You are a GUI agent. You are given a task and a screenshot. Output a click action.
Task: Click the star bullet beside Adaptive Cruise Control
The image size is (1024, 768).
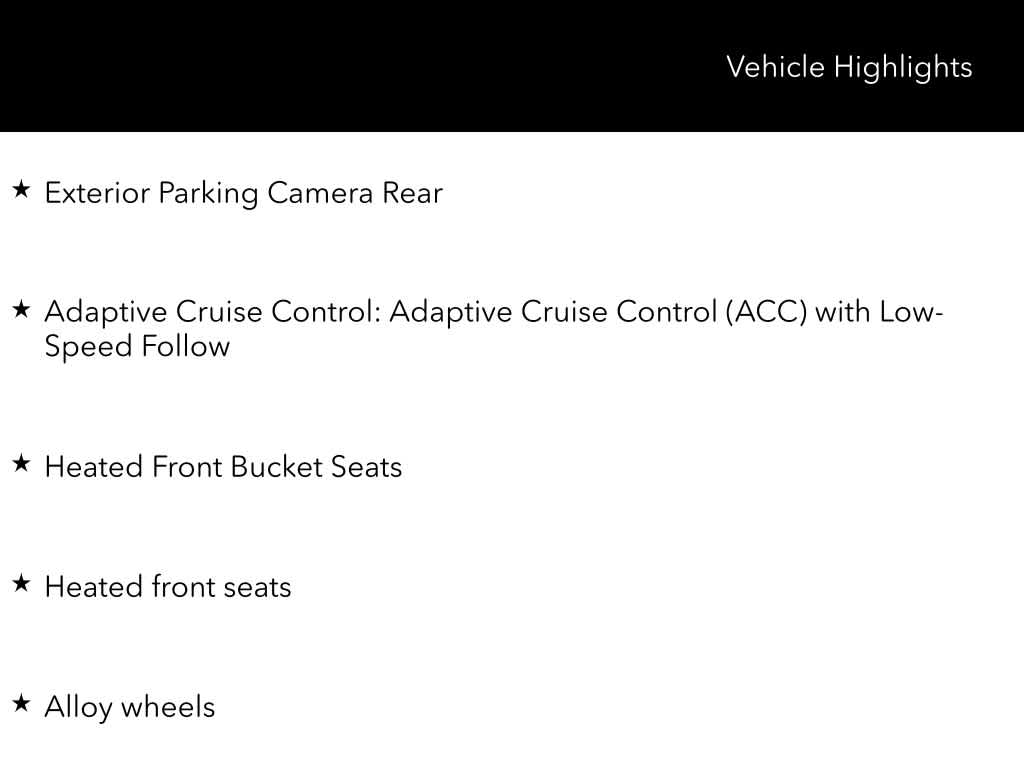tap(21, 310)
